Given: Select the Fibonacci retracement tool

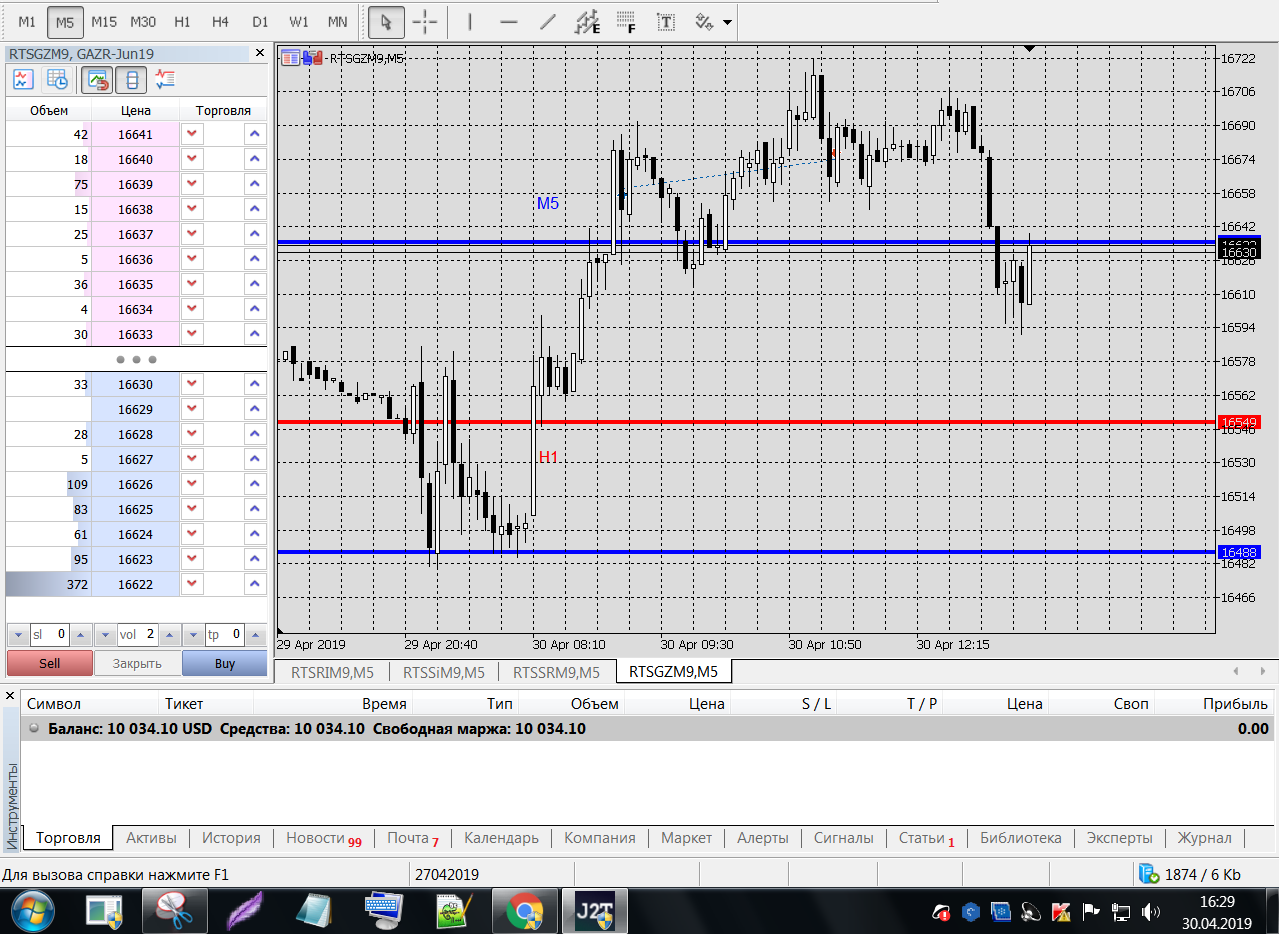Looking at the screenshot, I should point(626,21).
